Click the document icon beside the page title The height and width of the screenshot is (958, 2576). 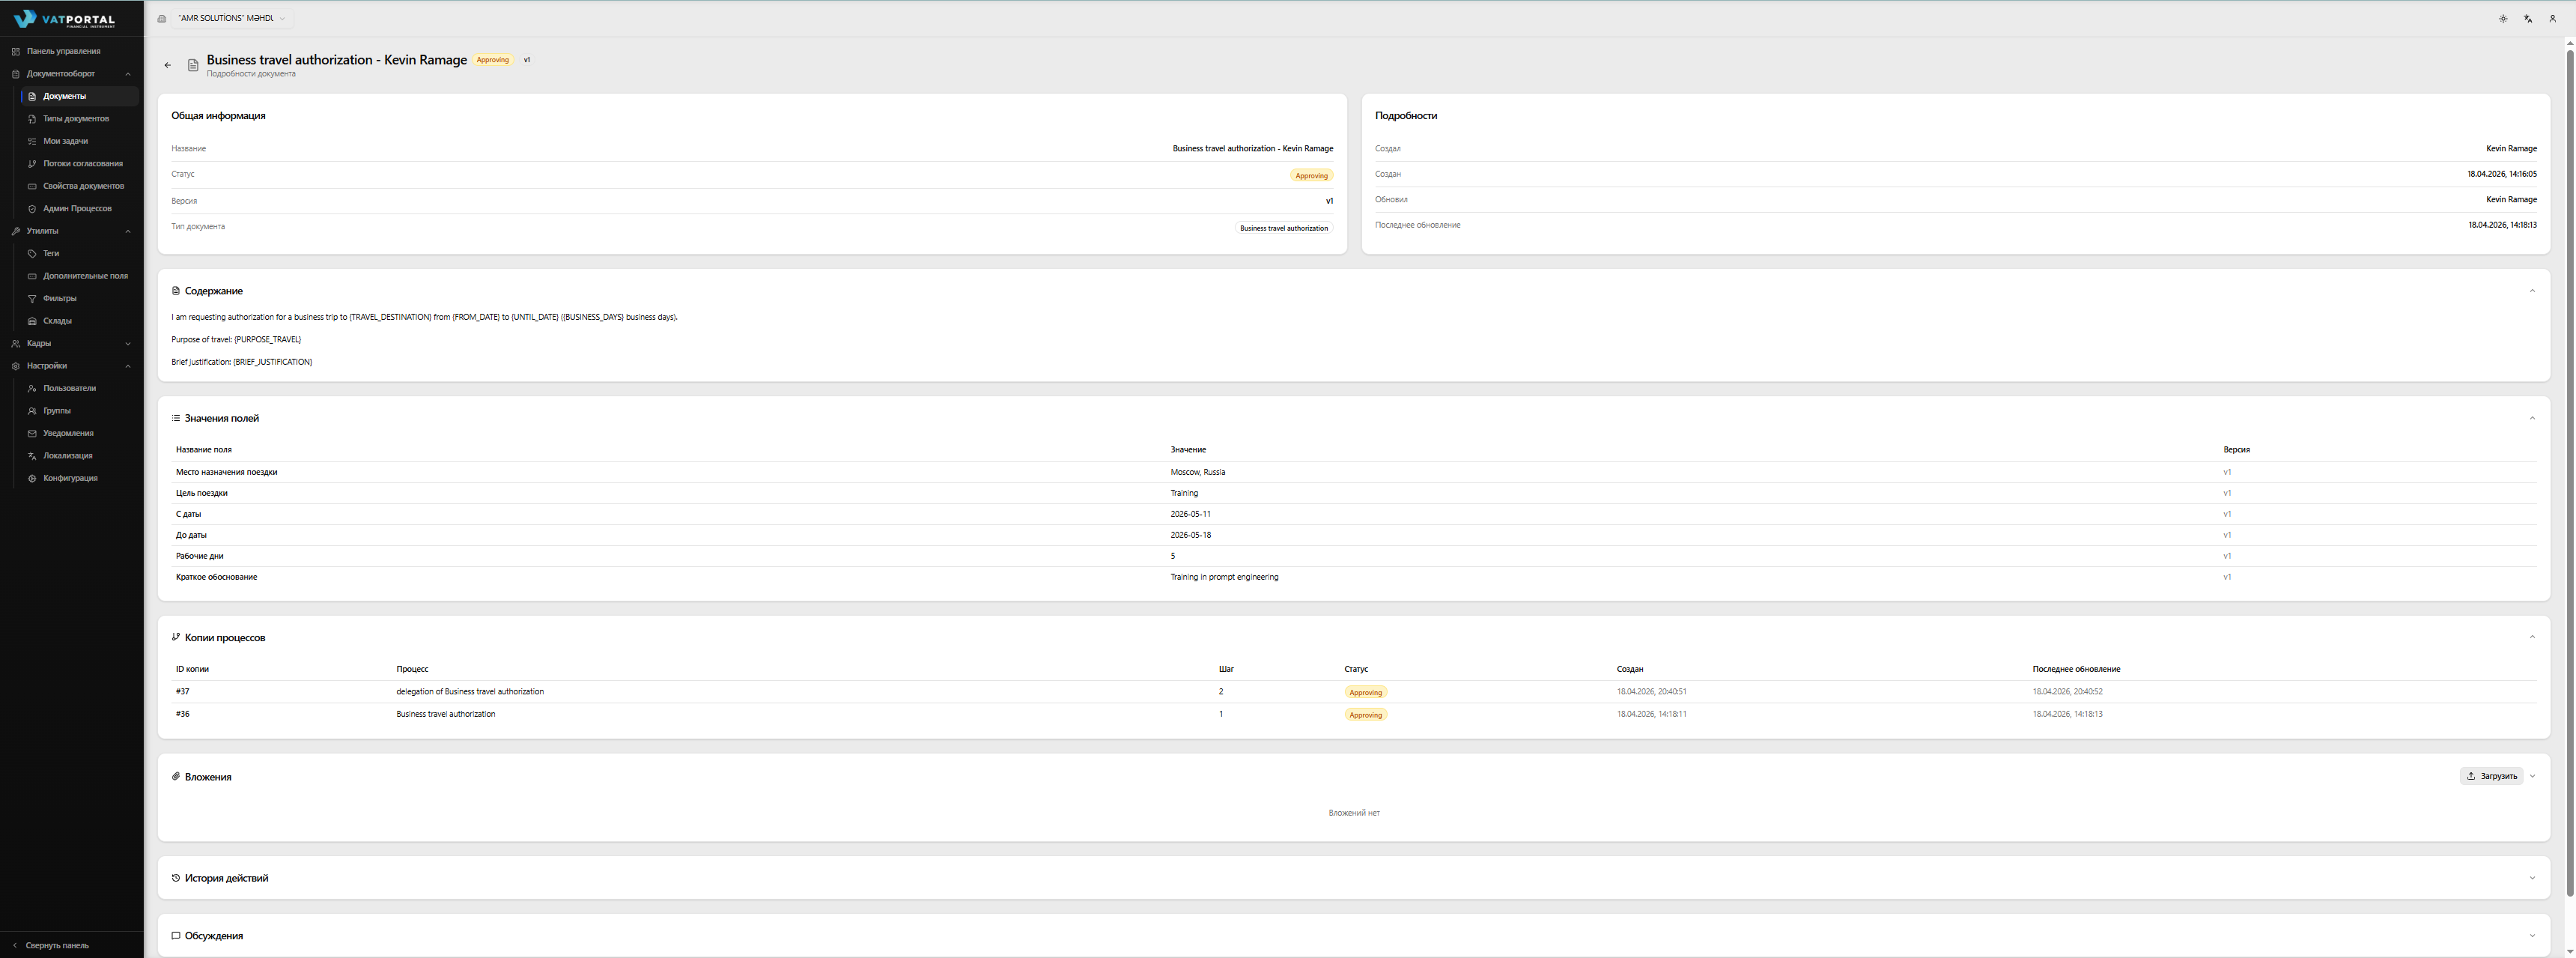[x=193, y=65]
